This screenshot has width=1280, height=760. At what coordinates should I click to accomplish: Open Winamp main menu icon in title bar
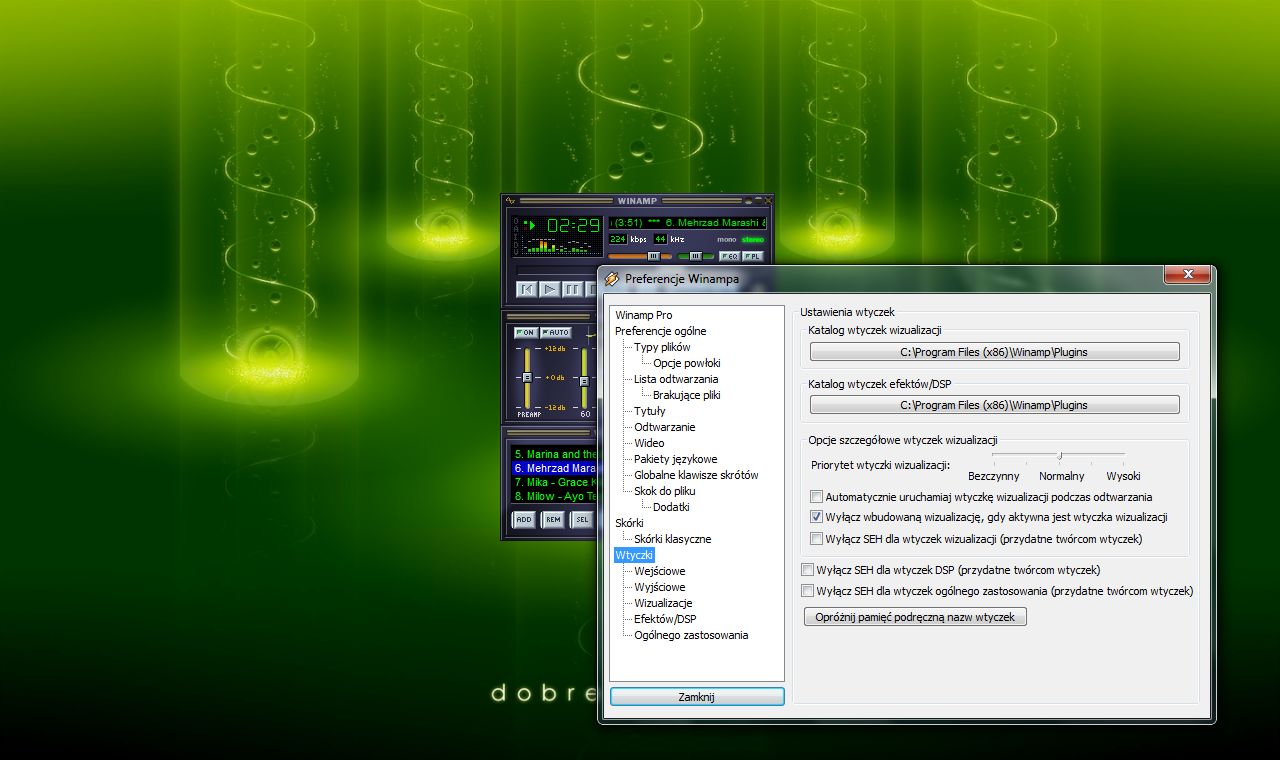coord(510,200)
